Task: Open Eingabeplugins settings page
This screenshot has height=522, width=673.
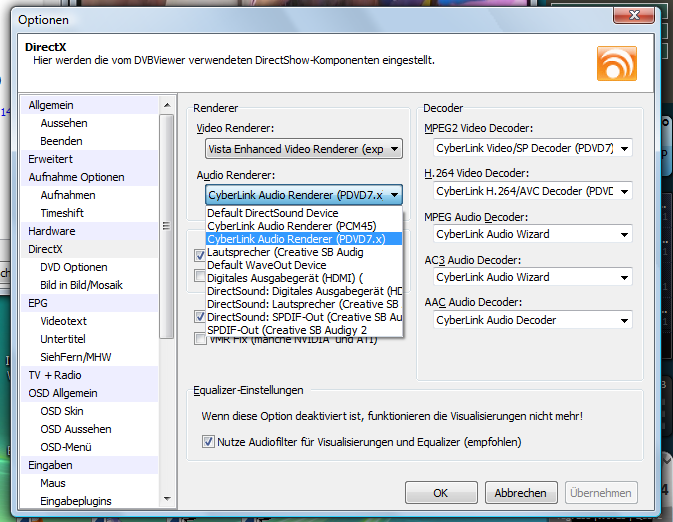Action: [90, 501]
